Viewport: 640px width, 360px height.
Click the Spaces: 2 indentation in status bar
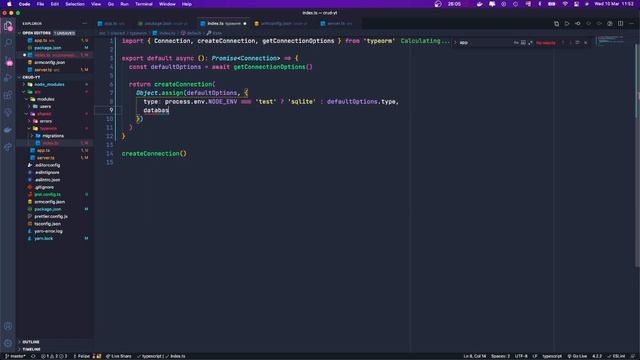click(500, 356)
